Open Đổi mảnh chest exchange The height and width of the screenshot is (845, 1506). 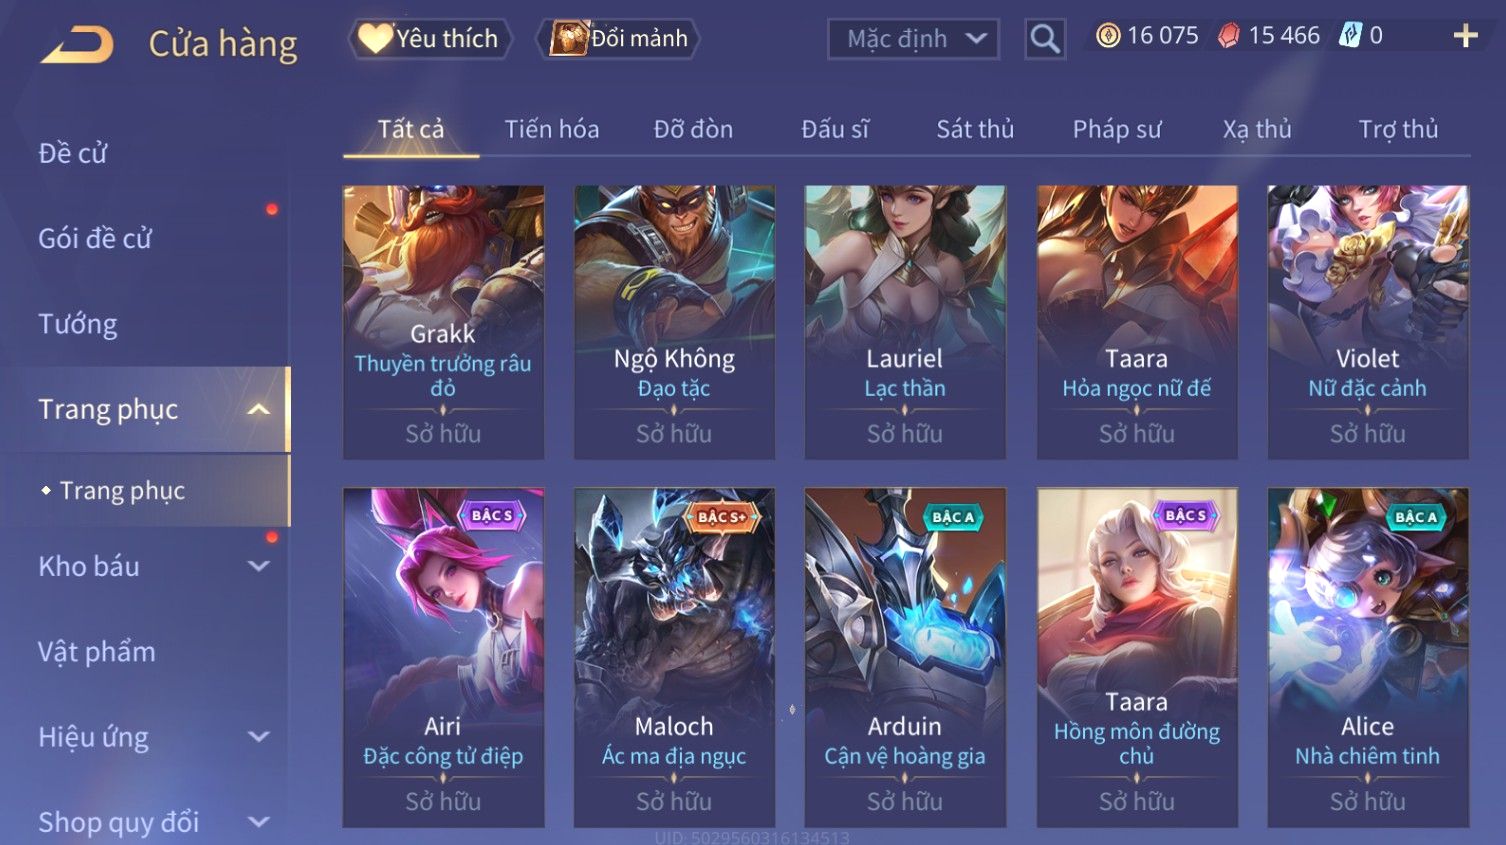pos(618,39)
